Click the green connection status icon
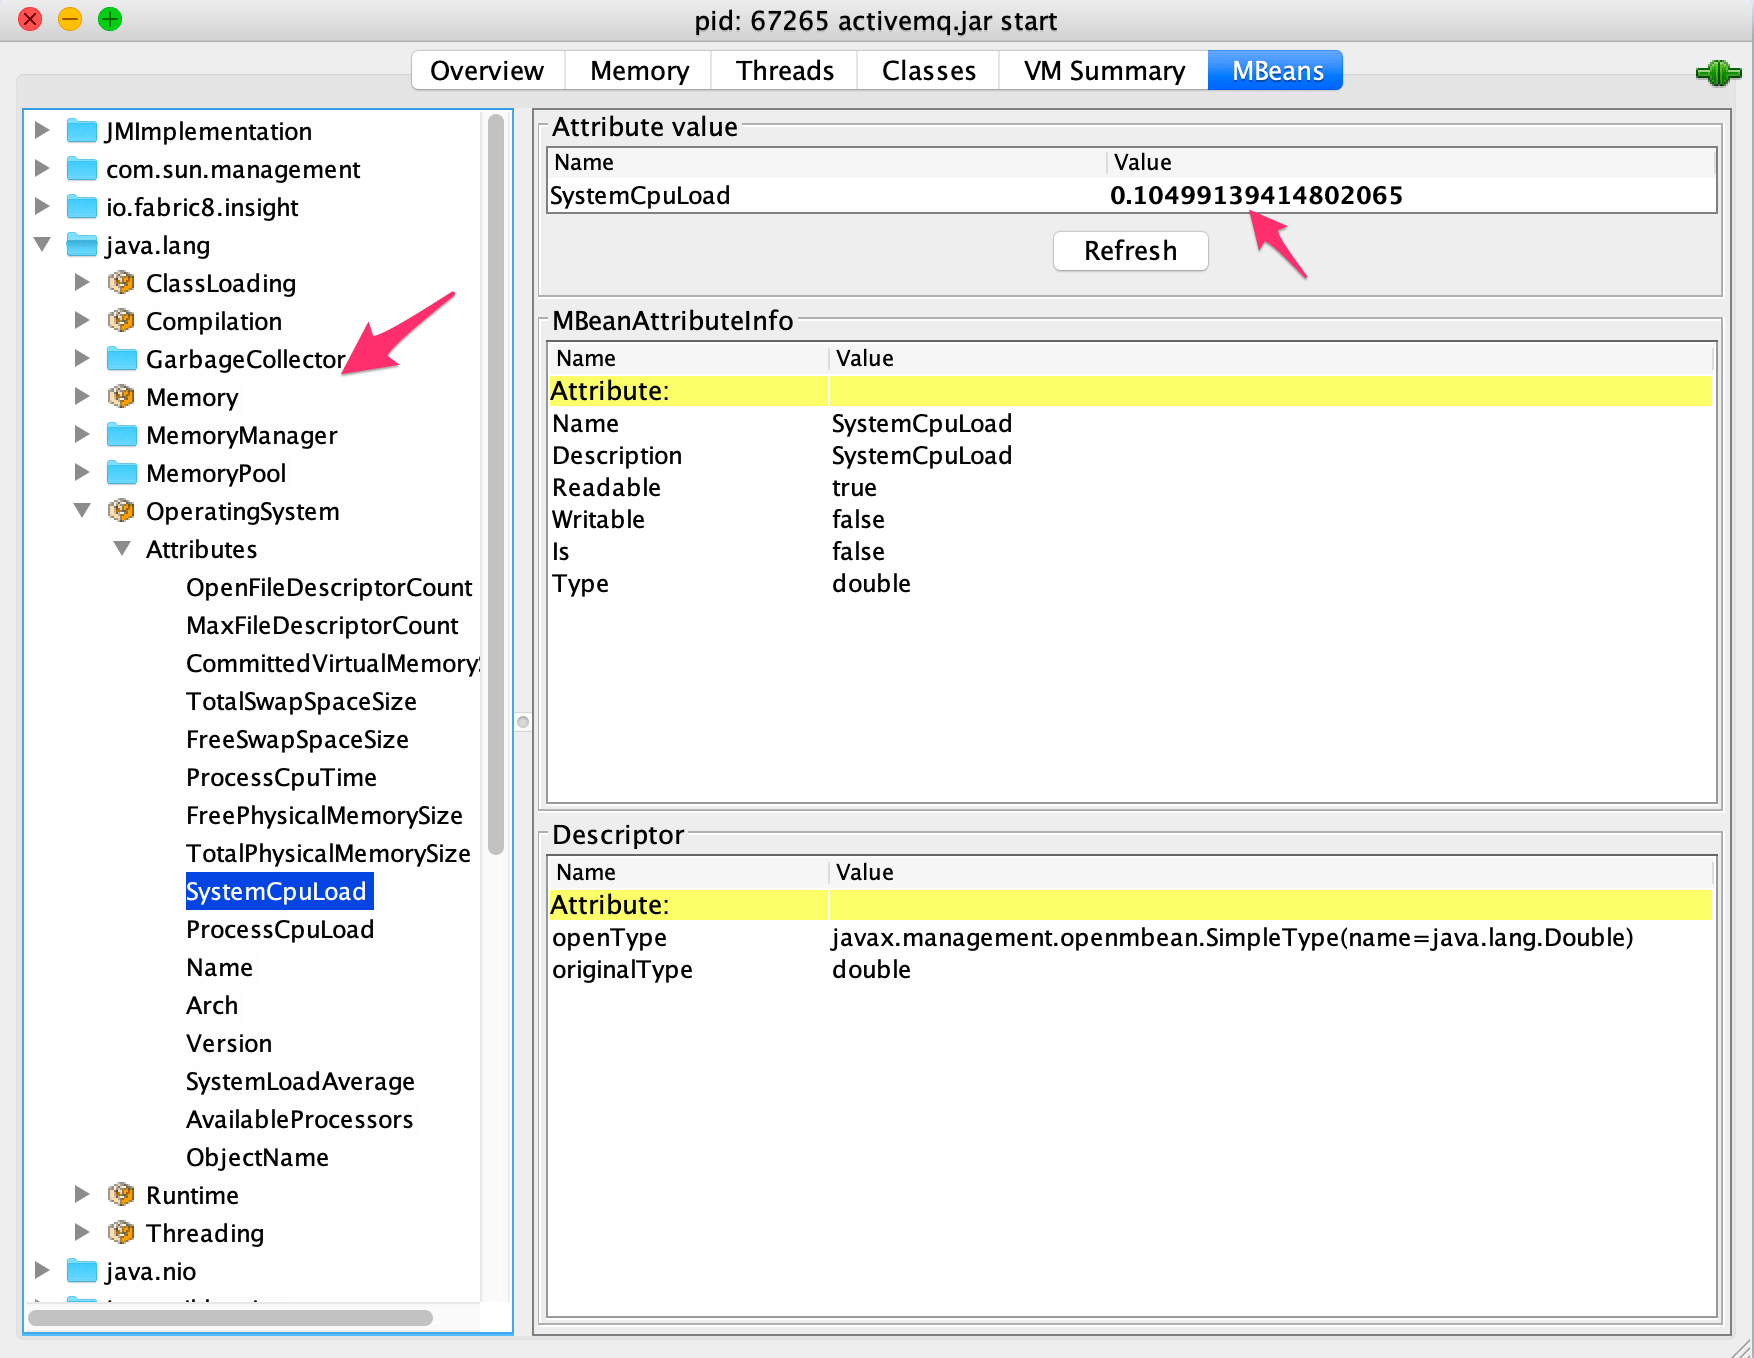The image size is (1754, 1358). point(1718,73)
